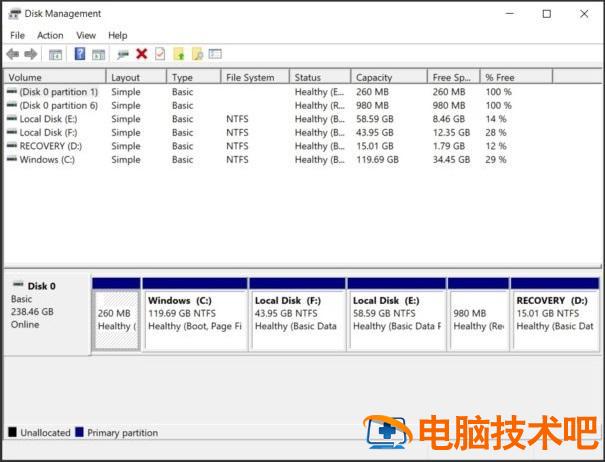Click drive icon next to Local Disk (F:) row
605x462 pixels.
point(12,132)
